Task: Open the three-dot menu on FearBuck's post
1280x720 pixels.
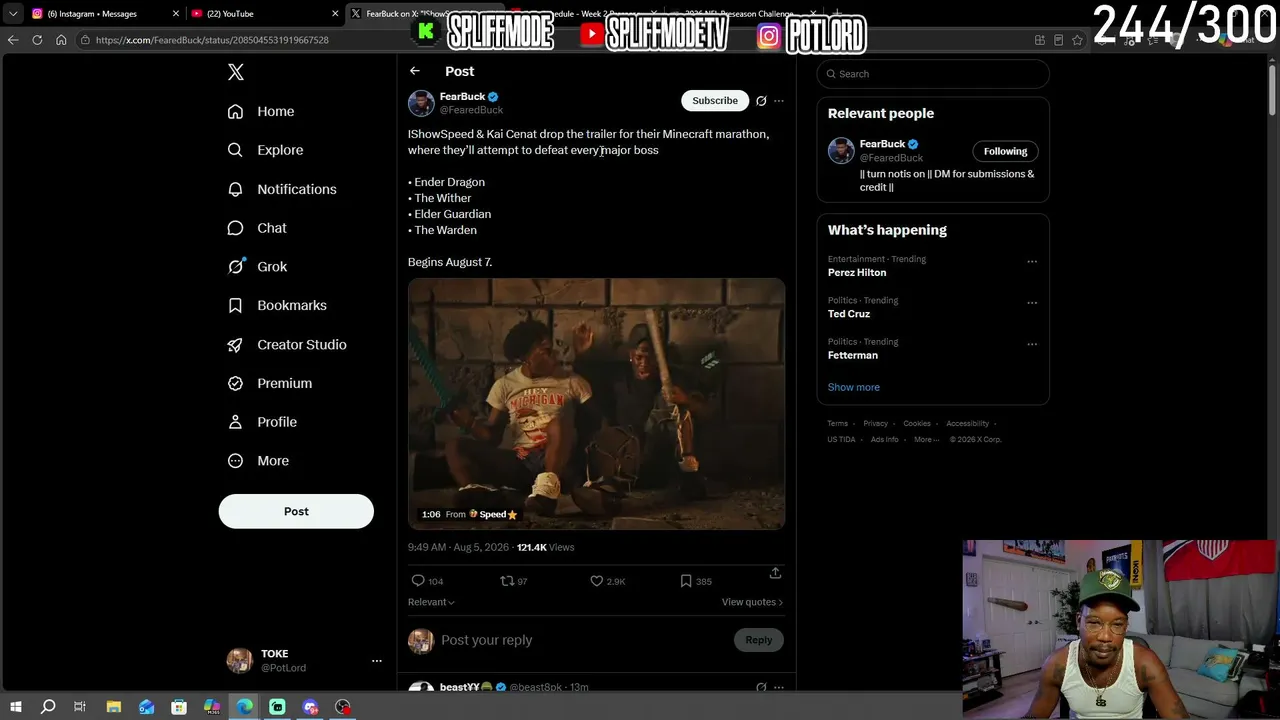Action: [x=779, y=101]
